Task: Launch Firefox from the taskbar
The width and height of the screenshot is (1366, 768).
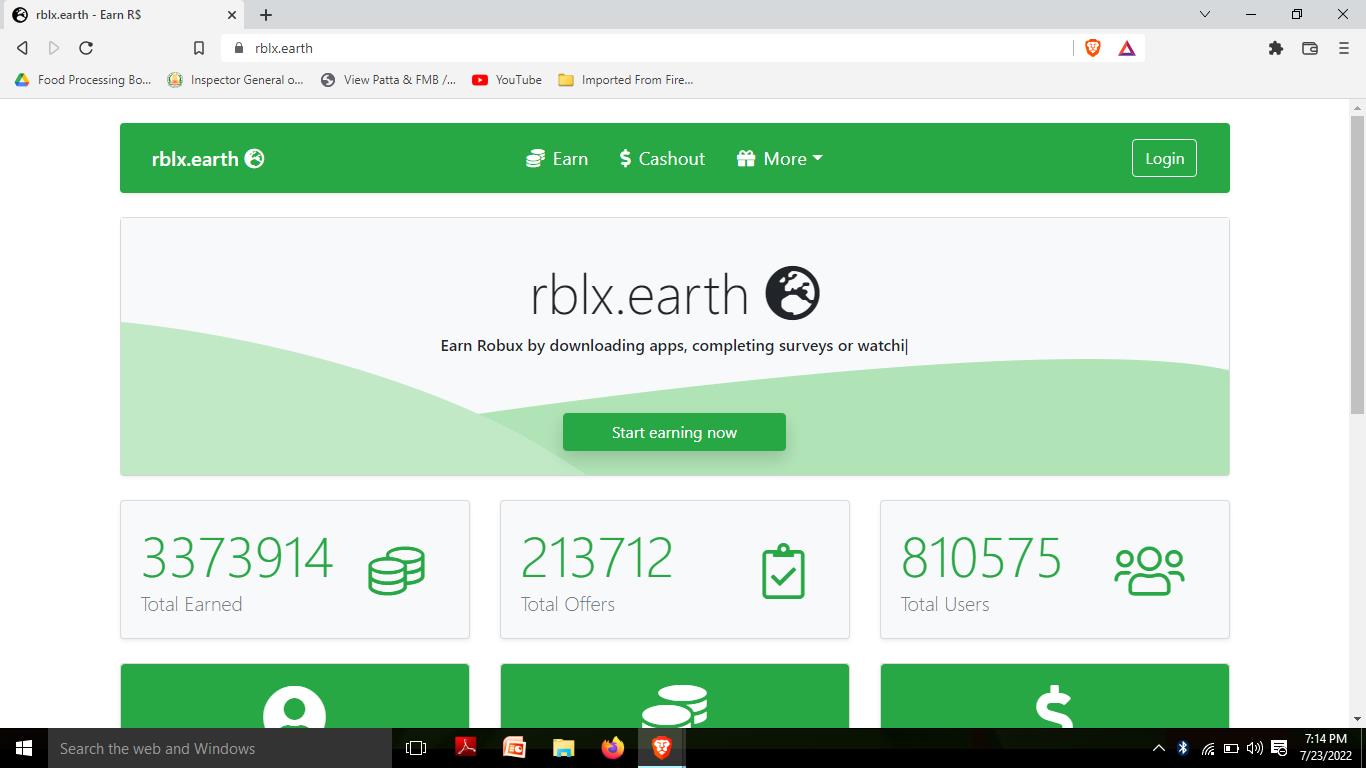Action: pos(612,748)
